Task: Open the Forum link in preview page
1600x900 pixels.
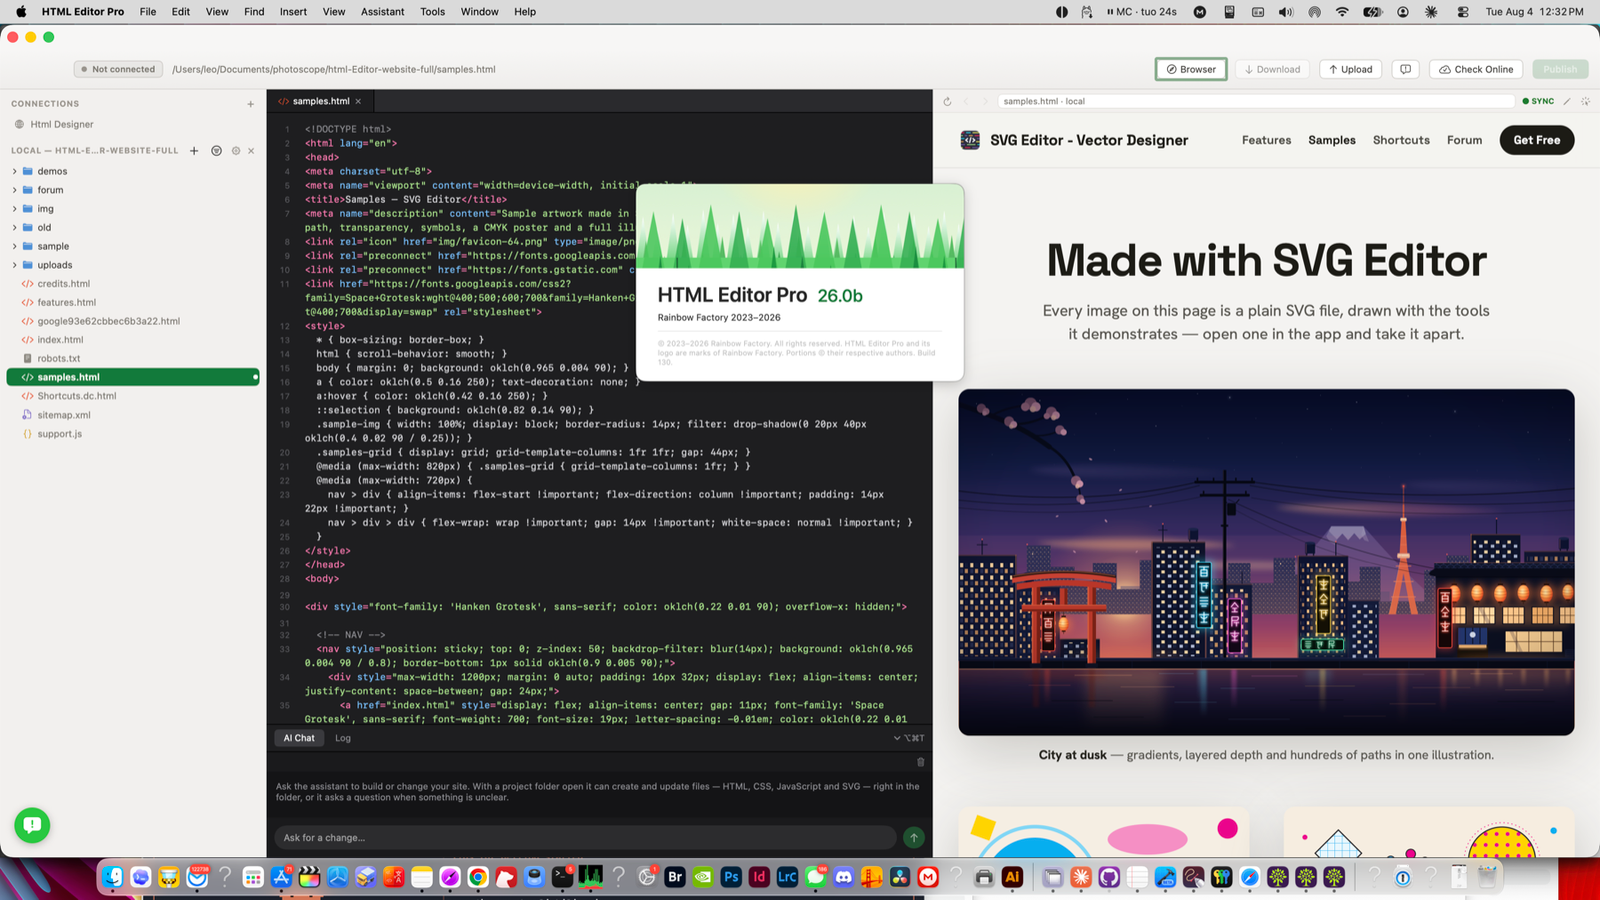Action: [x=1464, y=140]
